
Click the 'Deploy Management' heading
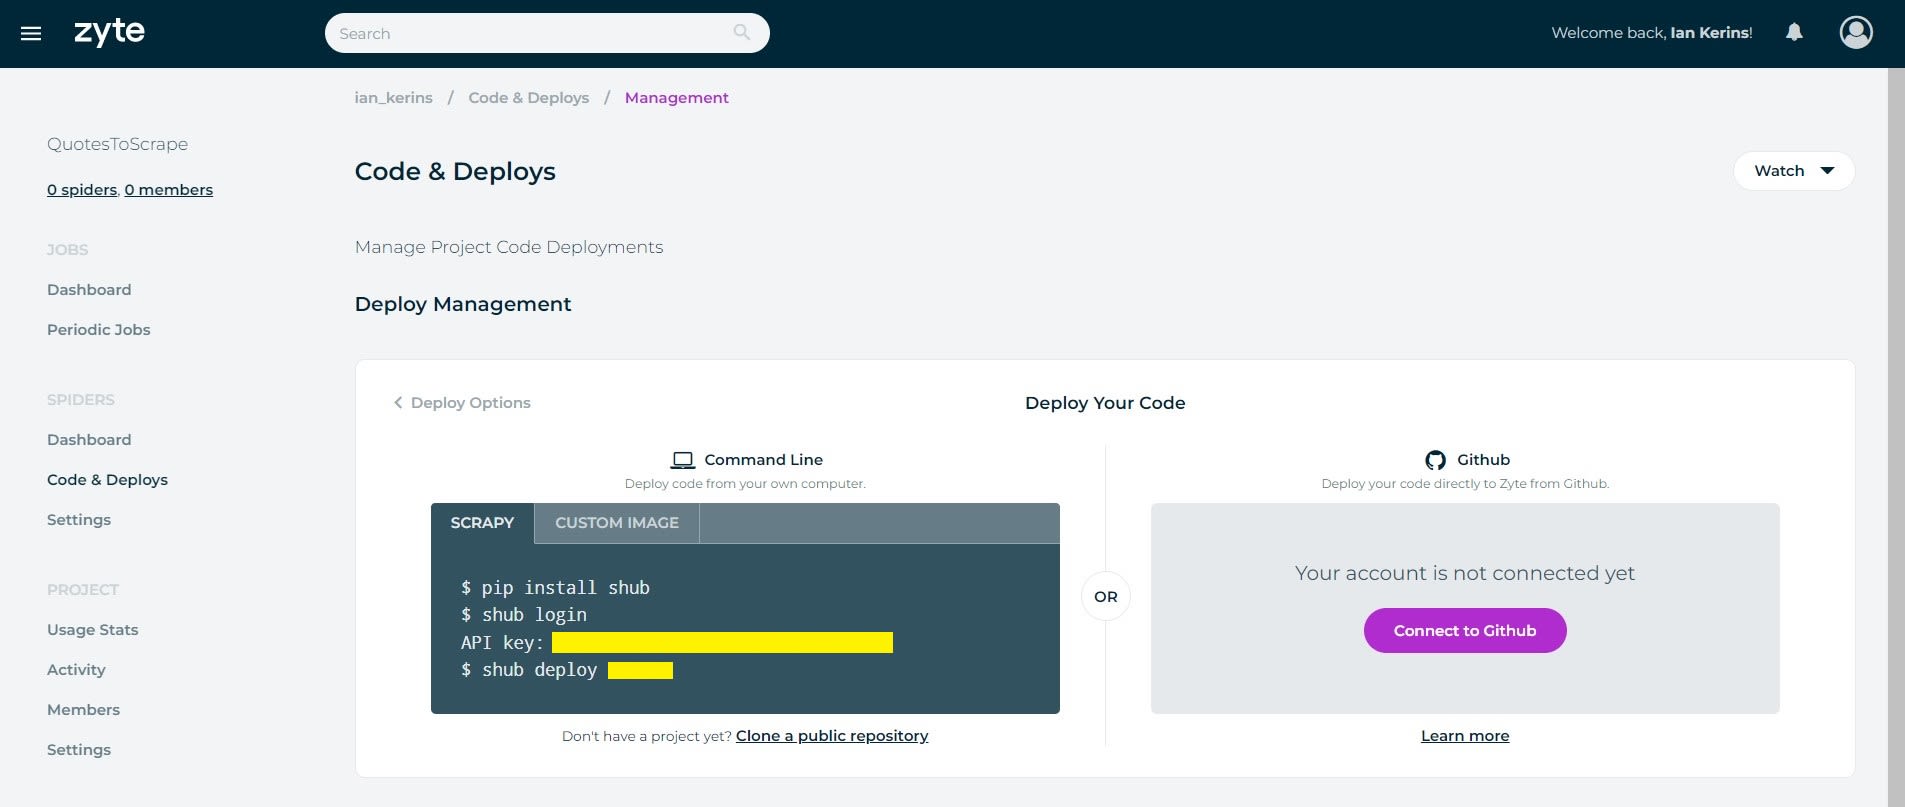tap(463, 304)
